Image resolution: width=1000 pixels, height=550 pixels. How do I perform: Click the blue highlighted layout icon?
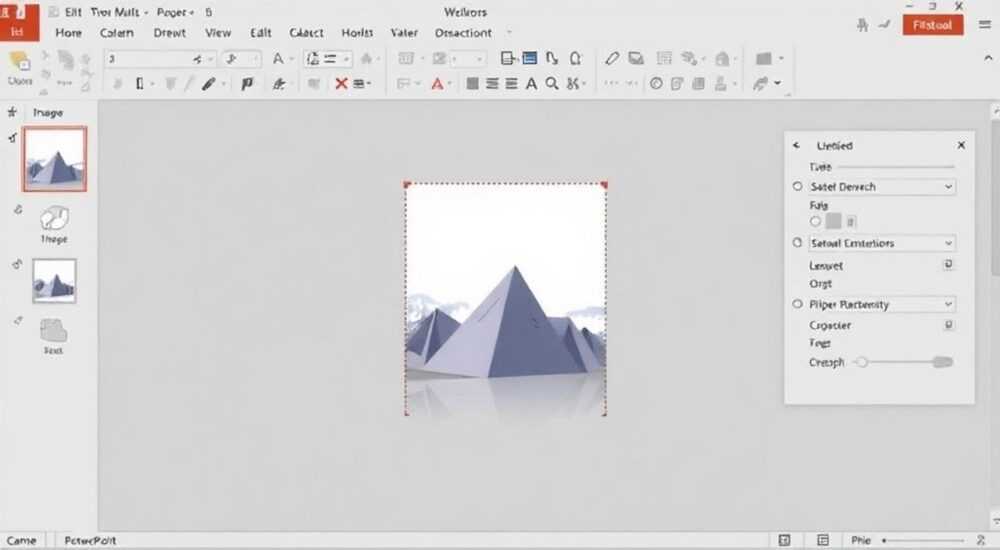pos(529,59)
